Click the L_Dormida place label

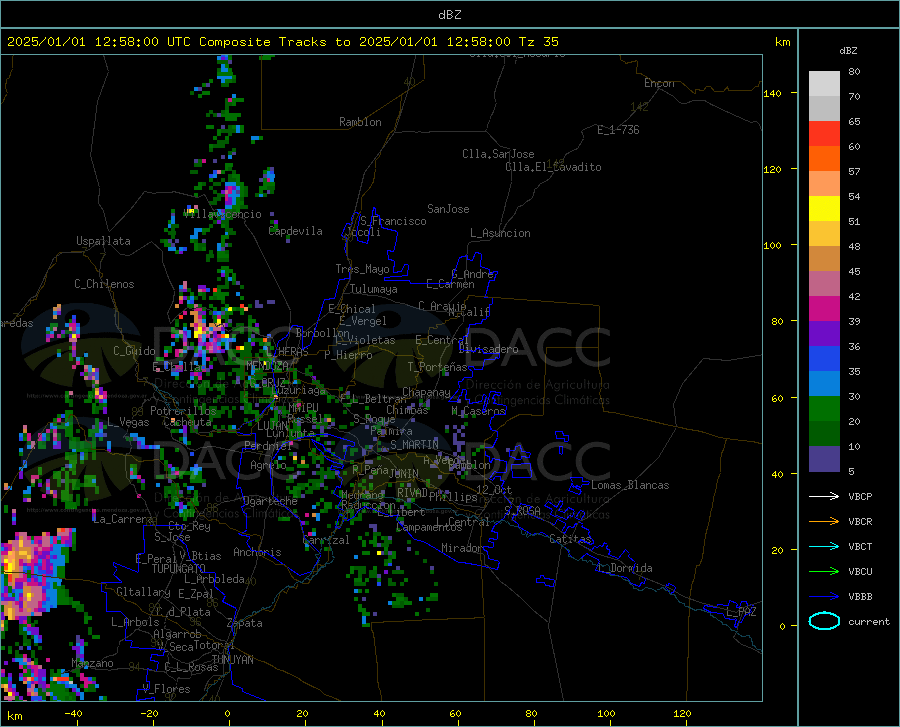point(625,568)
